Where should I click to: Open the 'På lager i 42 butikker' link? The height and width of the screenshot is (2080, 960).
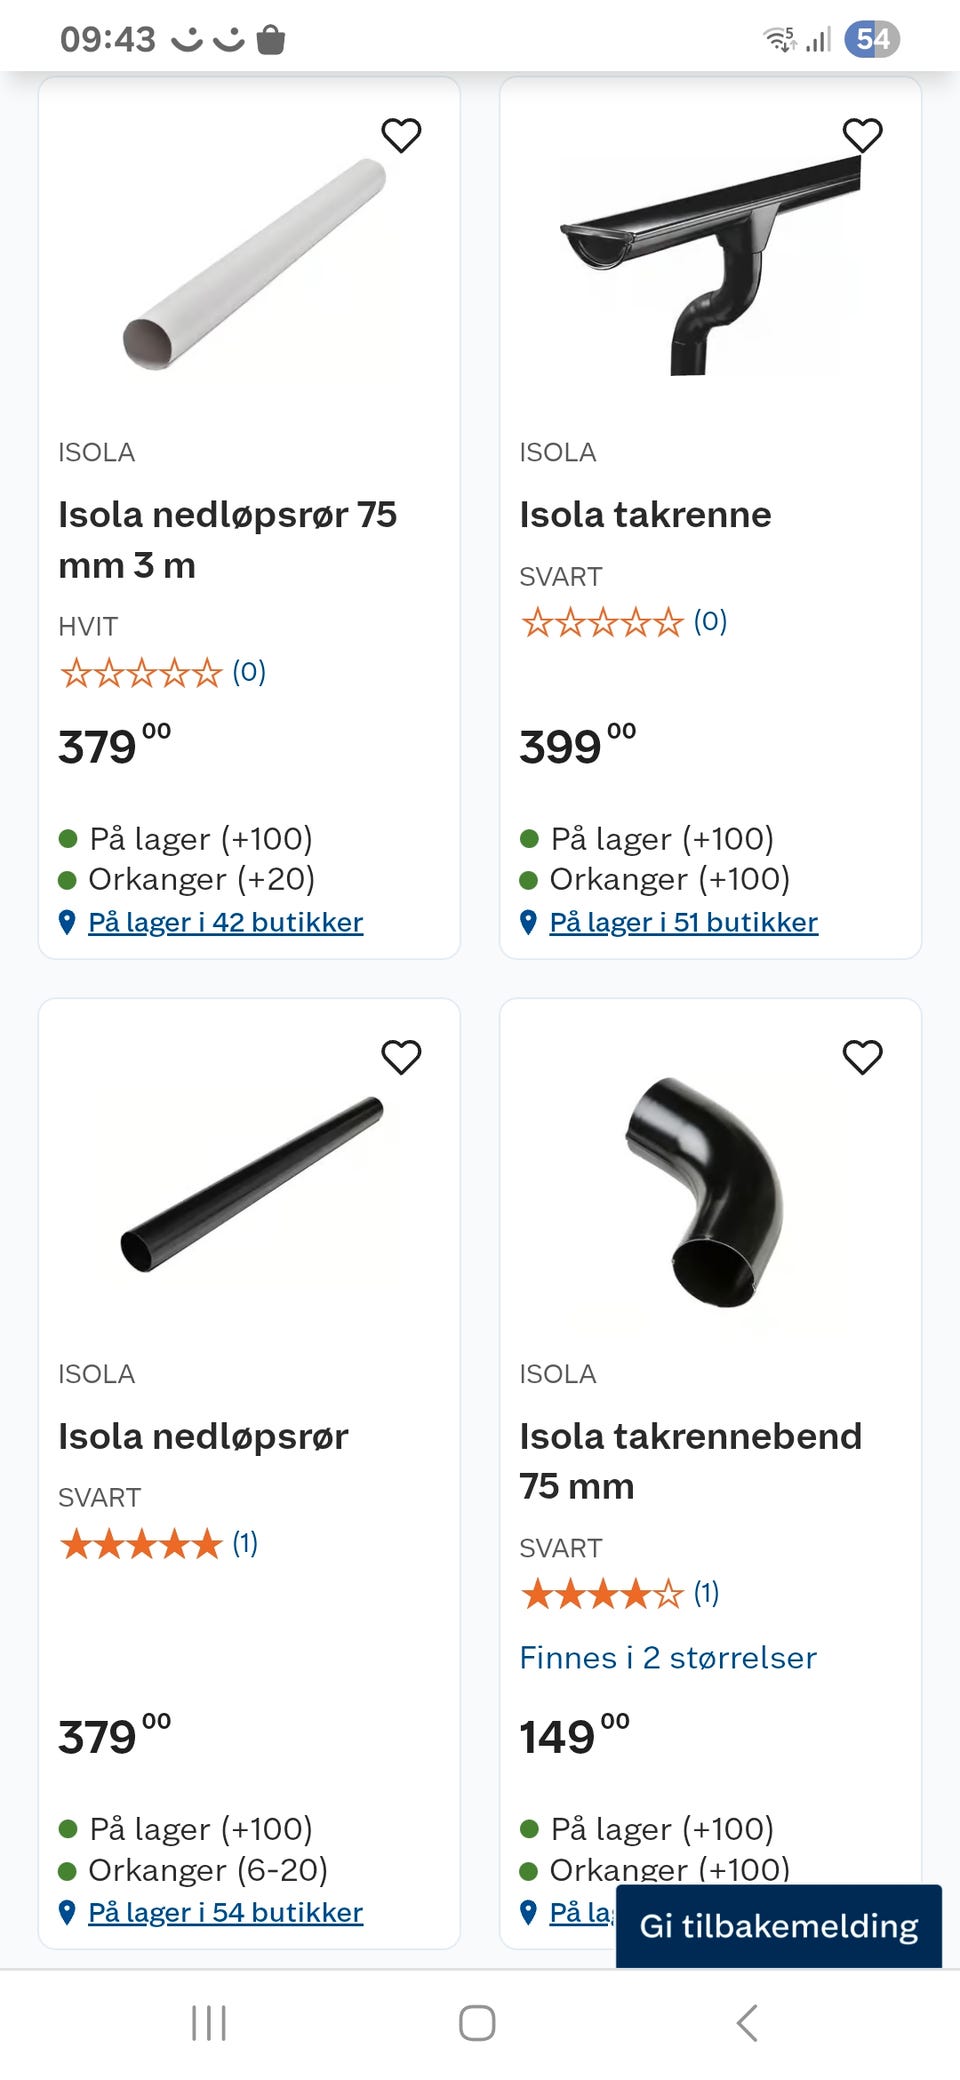[x=225, y=922]
